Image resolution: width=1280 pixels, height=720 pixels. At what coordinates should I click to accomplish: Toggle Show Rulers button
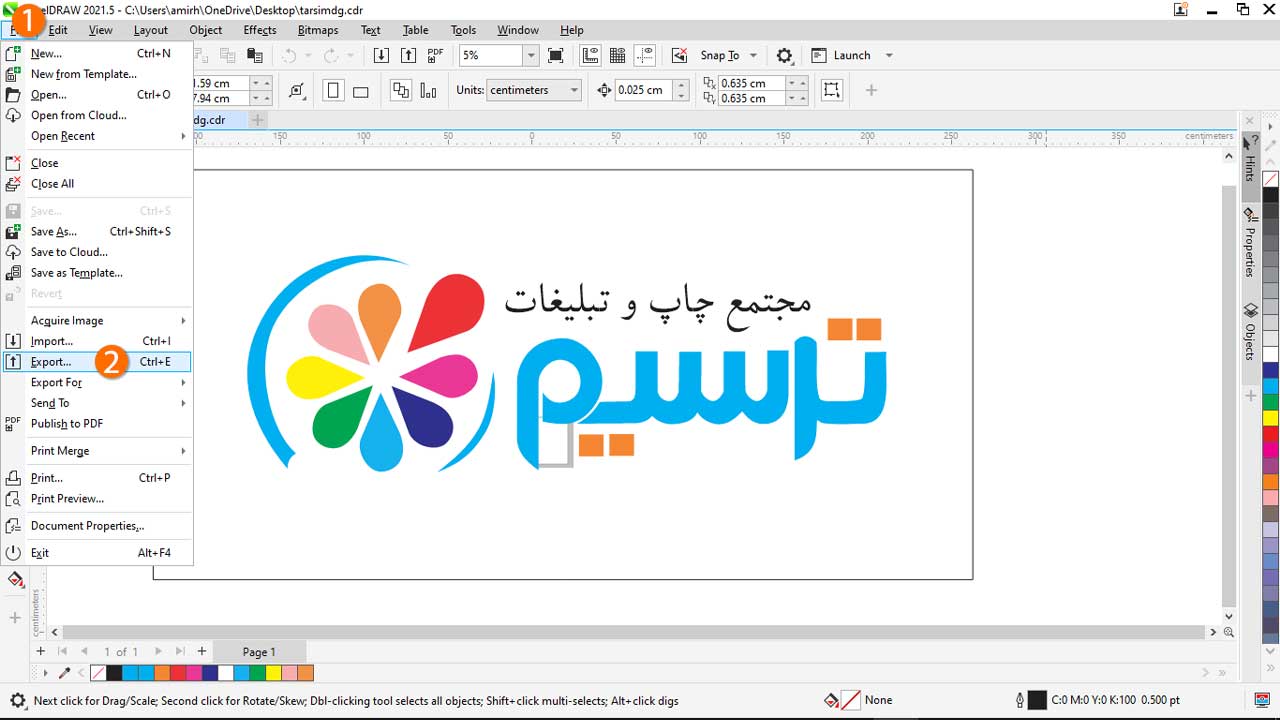[590, 56]
